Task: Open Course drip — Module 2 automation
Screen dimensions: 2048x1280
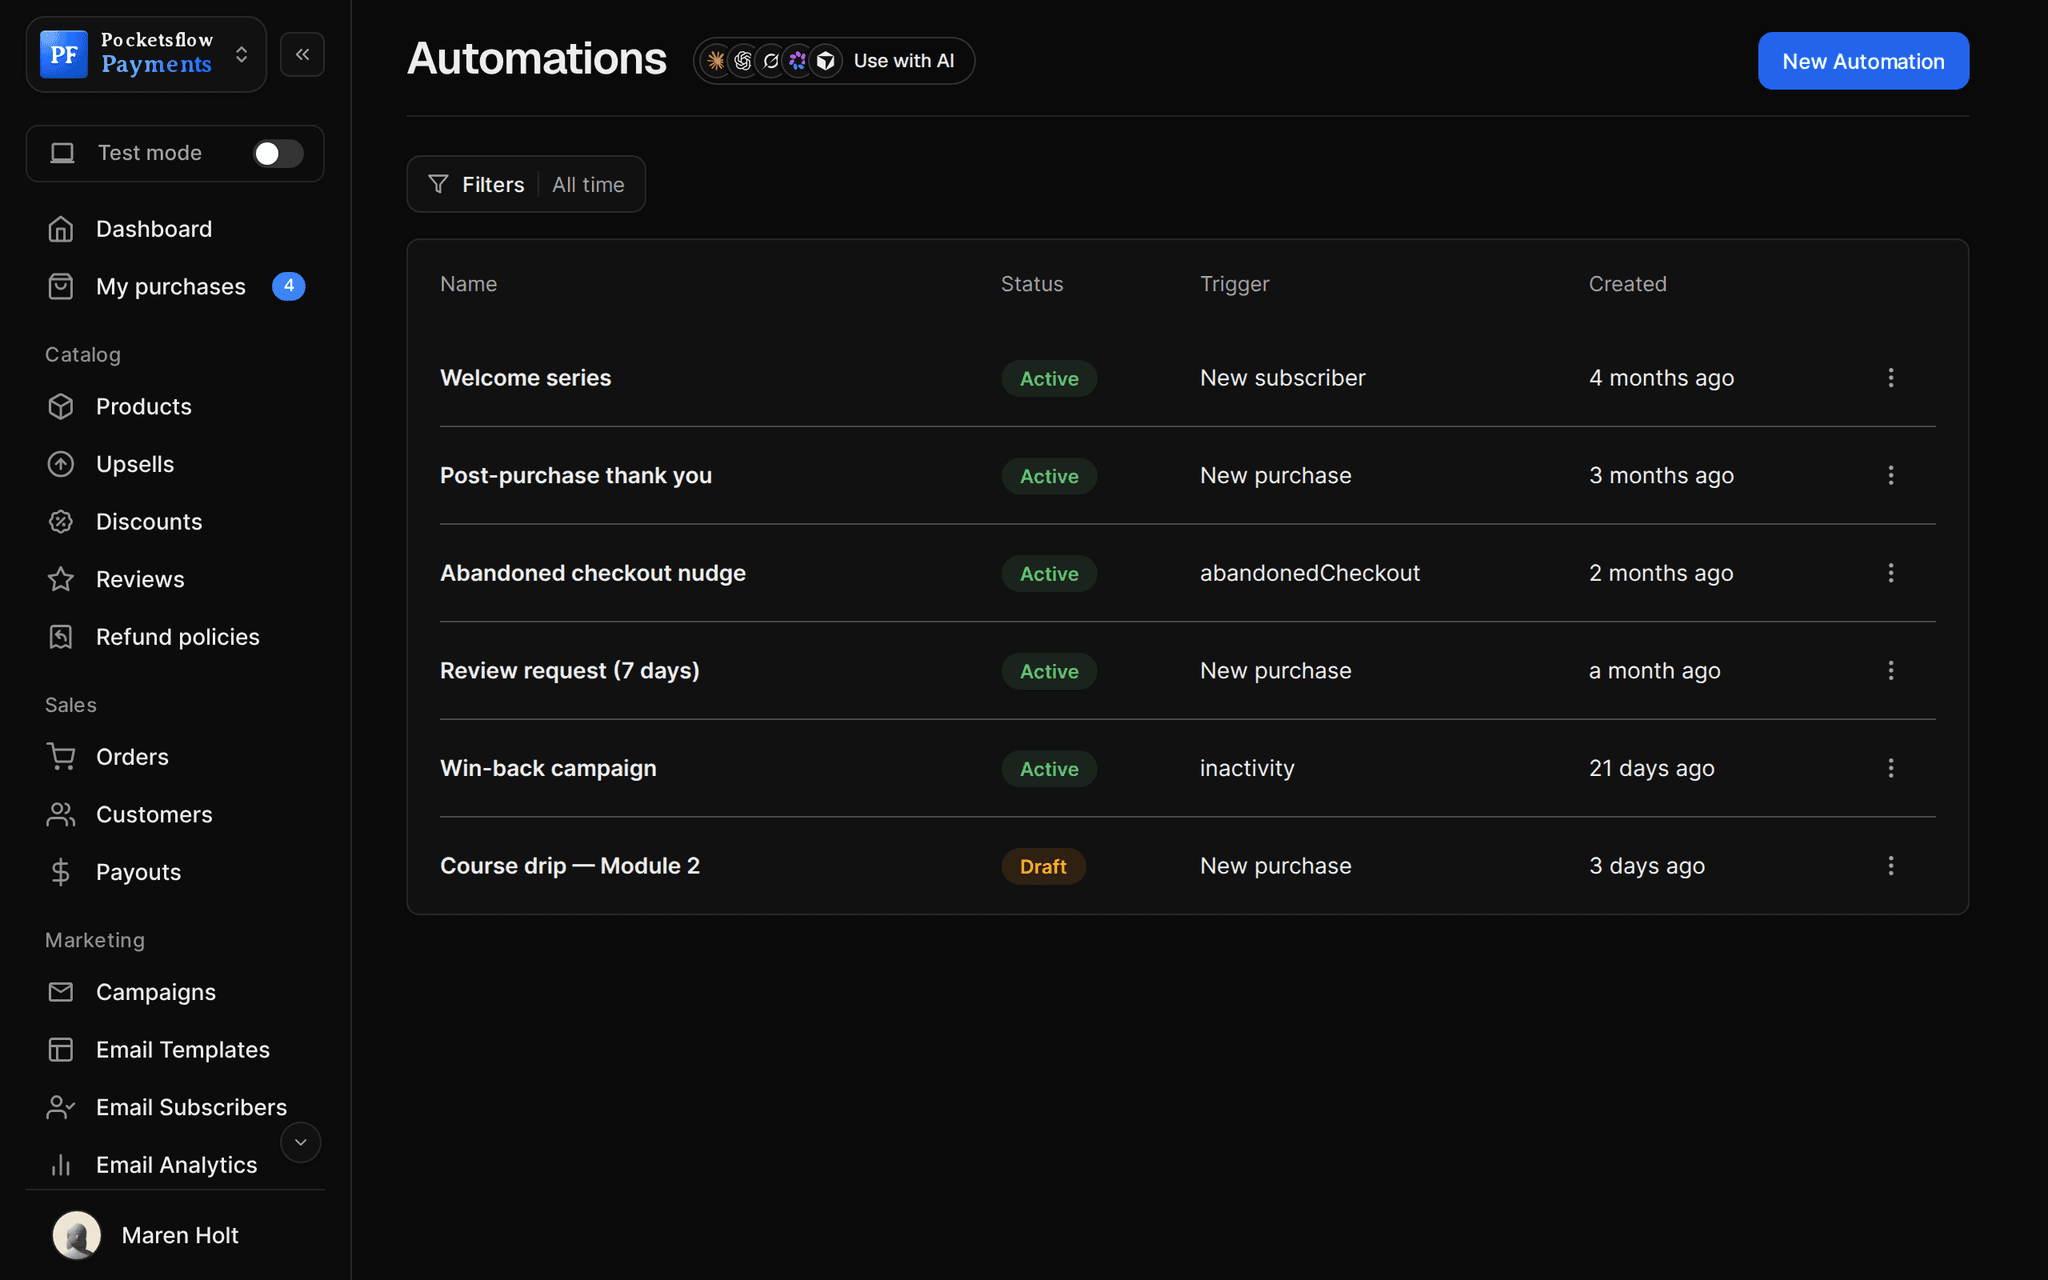Action: click(570, 866)
